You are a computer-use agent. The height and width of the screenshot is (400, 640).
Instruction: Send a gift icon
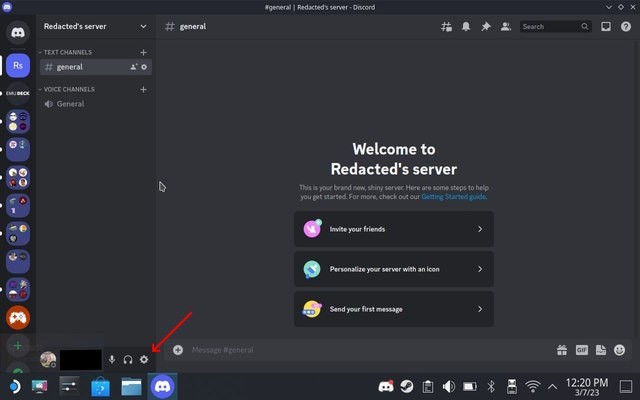click(562, 350)
